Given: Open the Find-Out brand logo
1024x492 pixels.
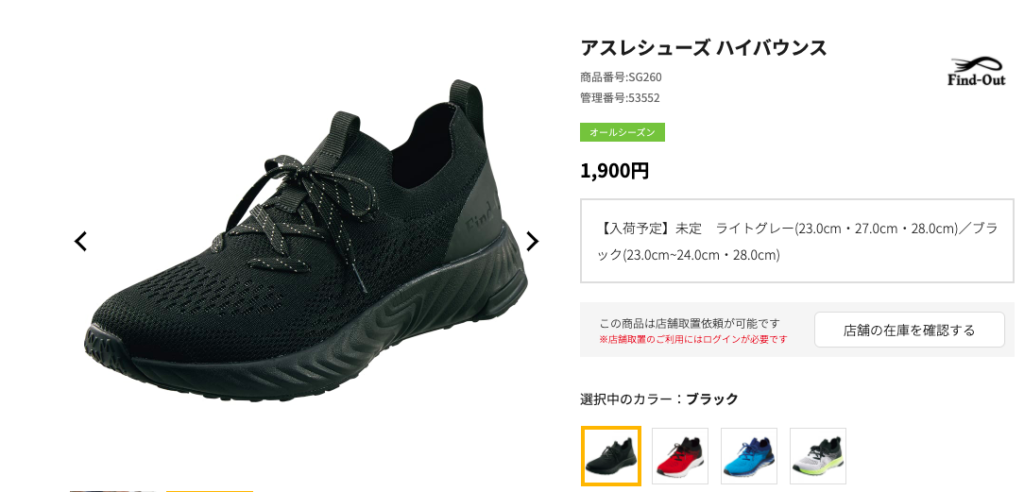Looking at the screenshot, I should [977, 72].
